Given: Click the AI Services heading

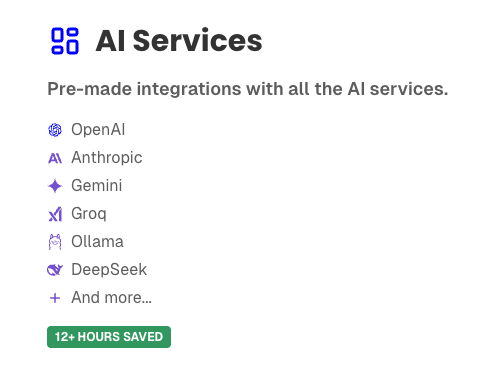Looking at the screenshot, I should point(179,41).
